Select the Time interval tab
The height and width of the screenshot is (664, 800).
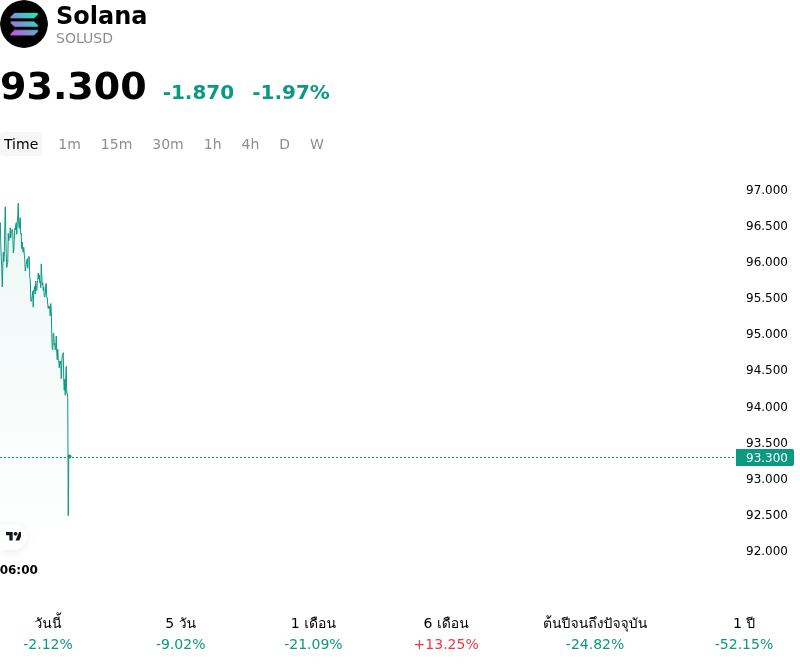click(x=21, y=144)
